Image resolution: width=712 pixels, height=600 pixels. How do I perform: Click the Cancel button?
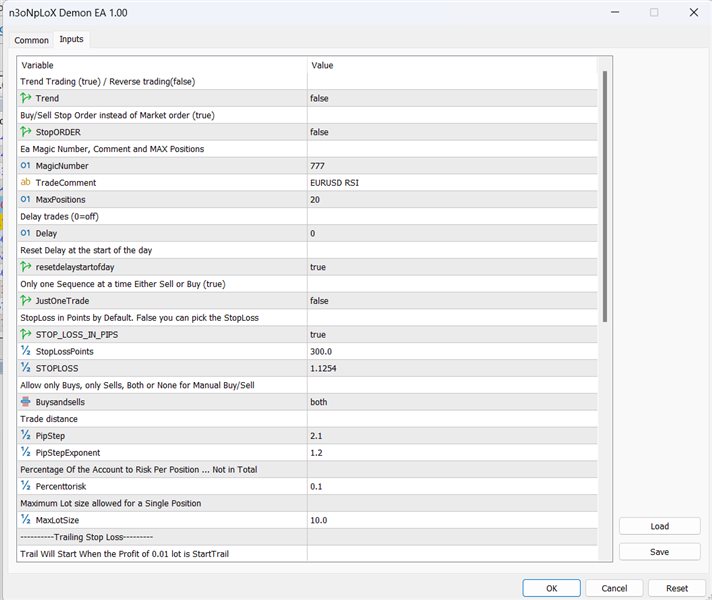pos(614,588)
